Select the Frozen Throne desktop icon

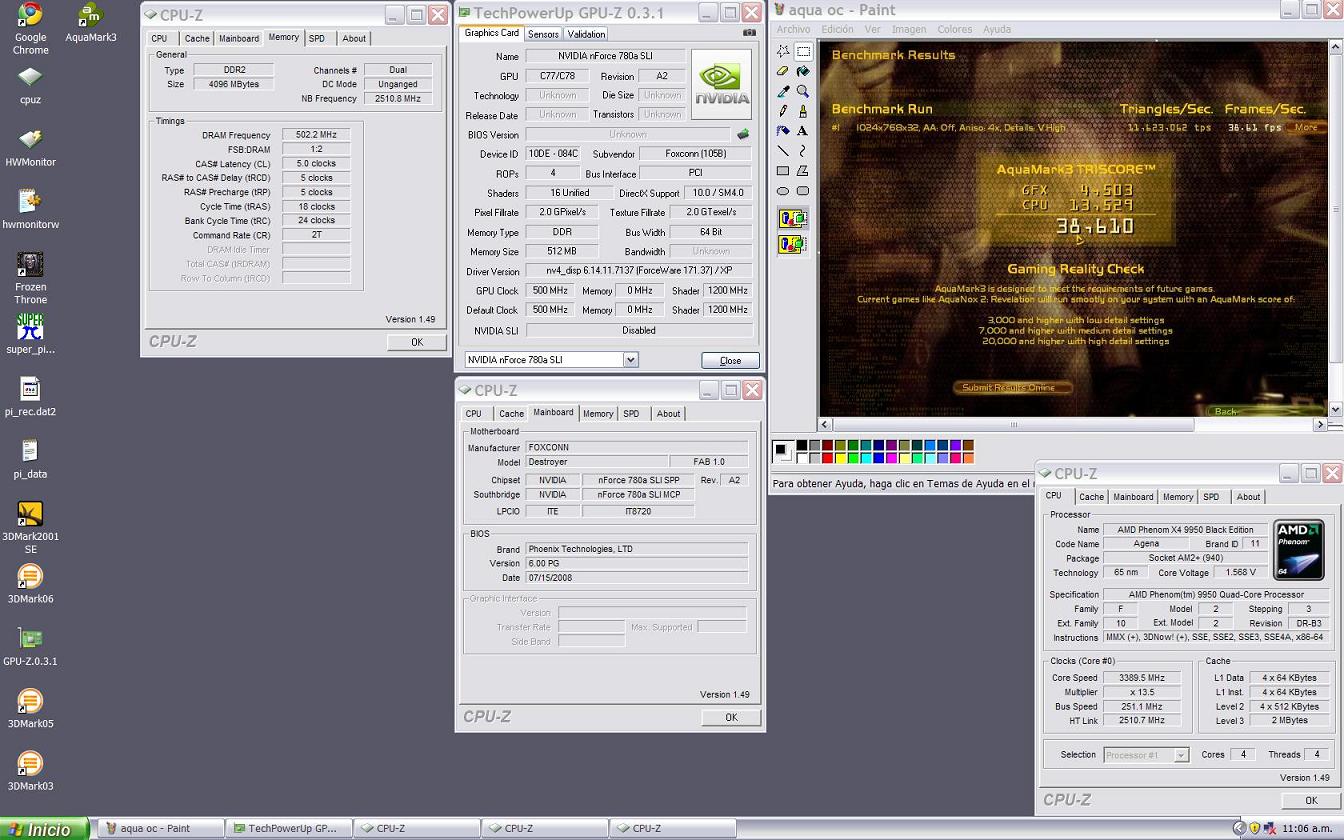(x=30, y=278)
